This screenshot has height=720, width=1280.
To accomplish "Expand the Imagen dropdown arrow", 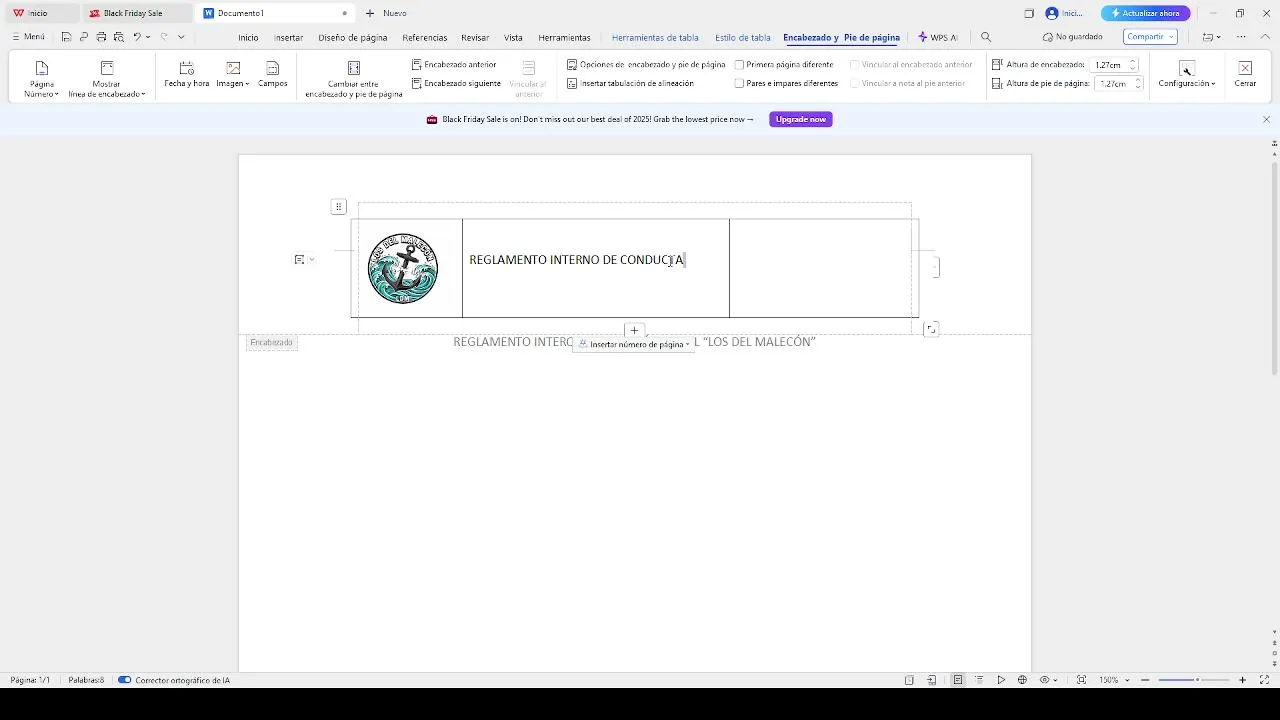I will 247,84.
